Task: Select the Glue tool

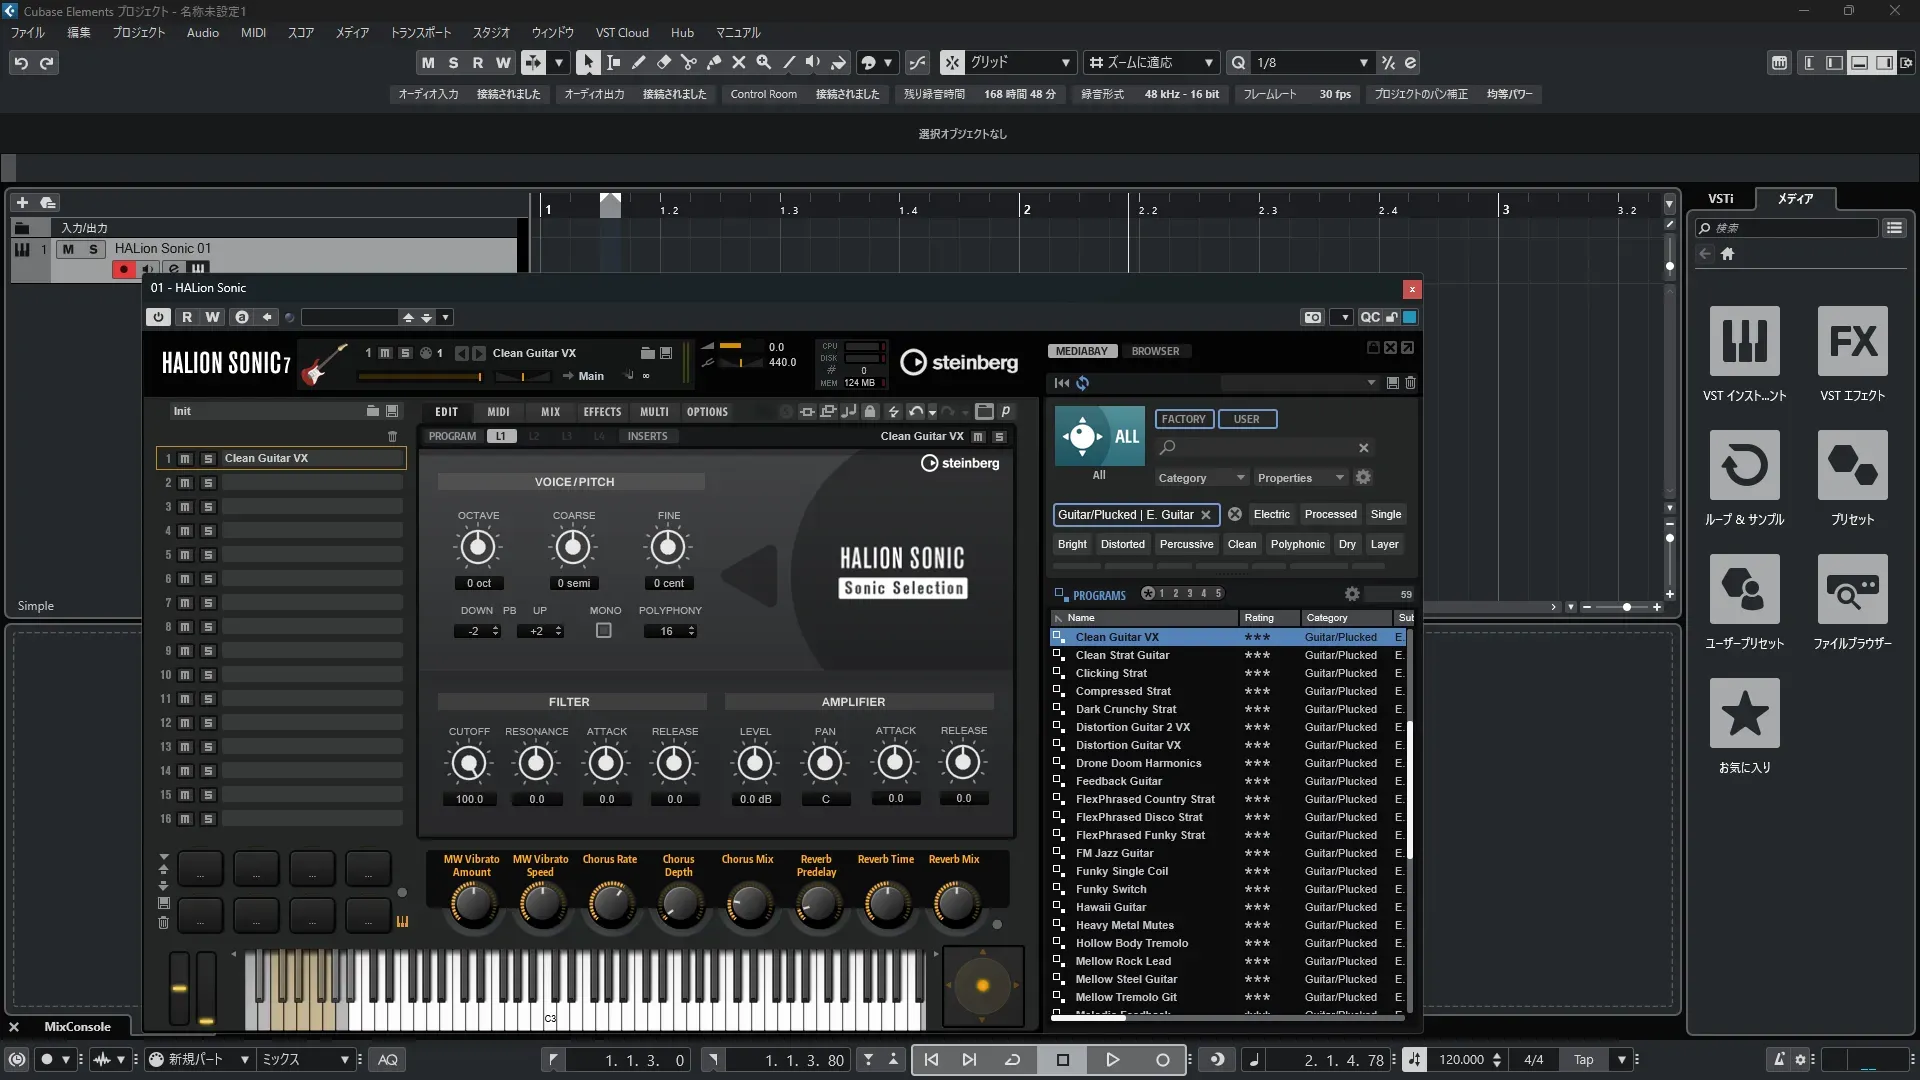Action: point(713,62)
